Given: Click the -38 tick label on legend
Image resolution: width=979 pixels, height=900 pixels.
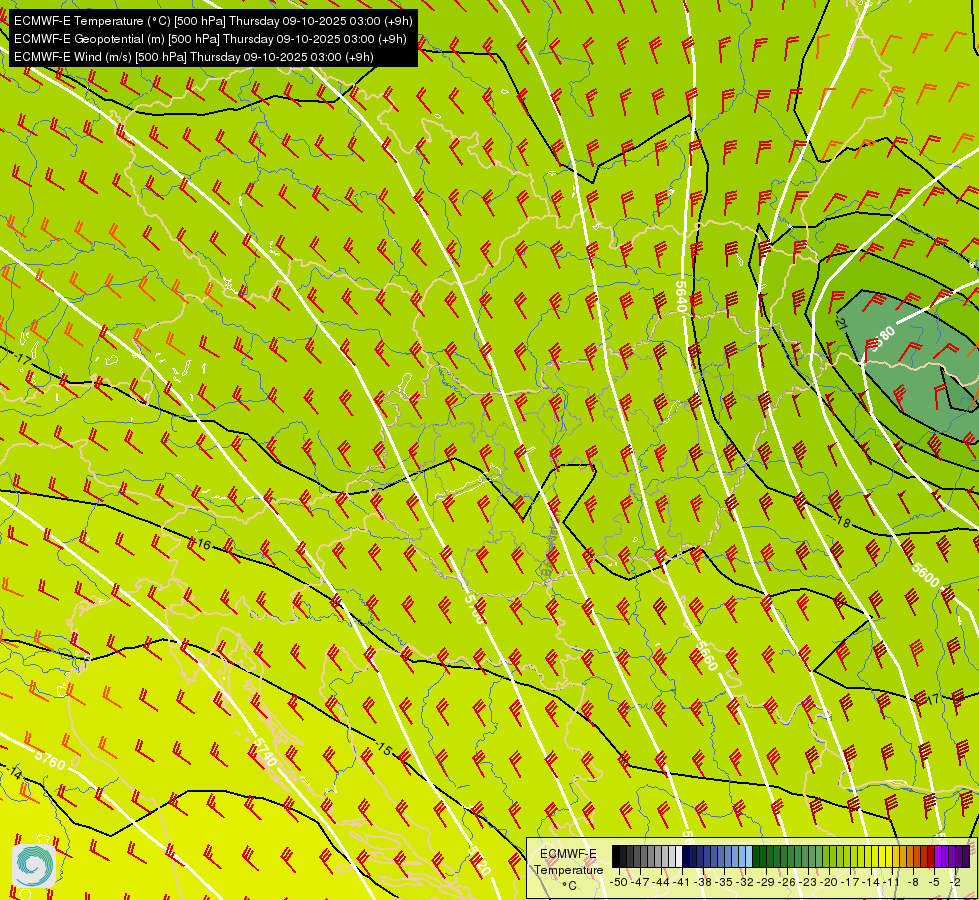Looking at the screenshot, I should (703, 882).
